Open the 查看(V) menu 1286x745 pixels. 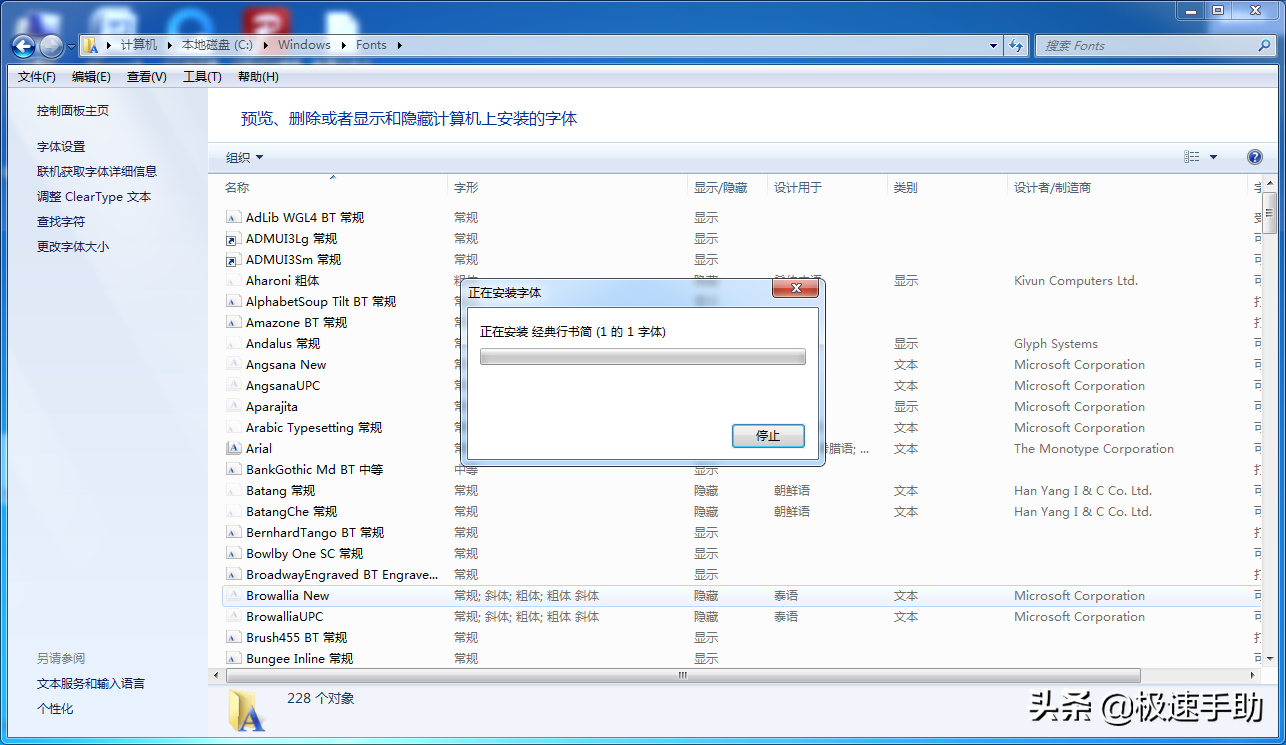point(147,77)
